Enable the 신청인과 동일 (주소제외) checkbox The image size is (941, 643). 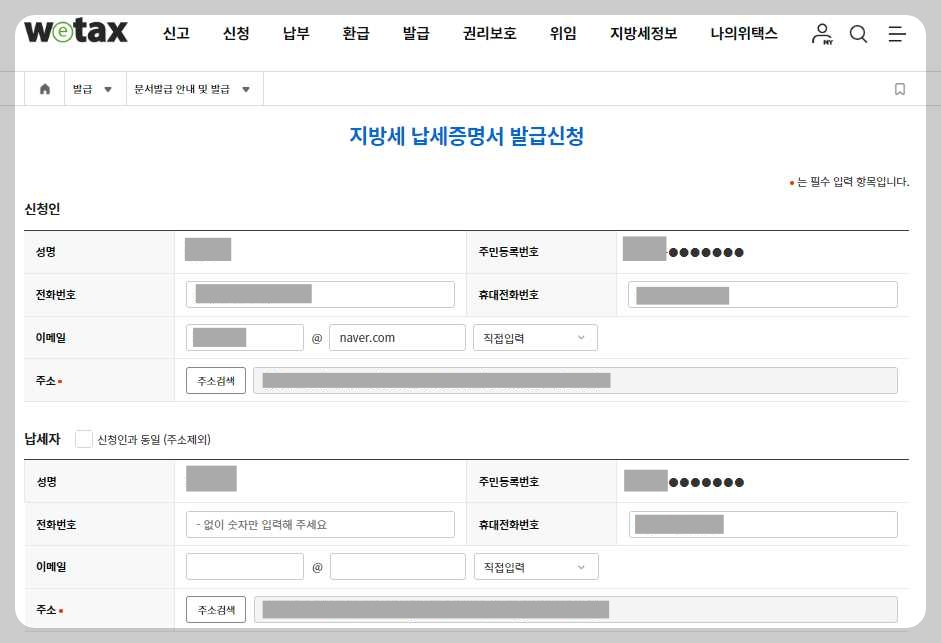click(84, 438)
